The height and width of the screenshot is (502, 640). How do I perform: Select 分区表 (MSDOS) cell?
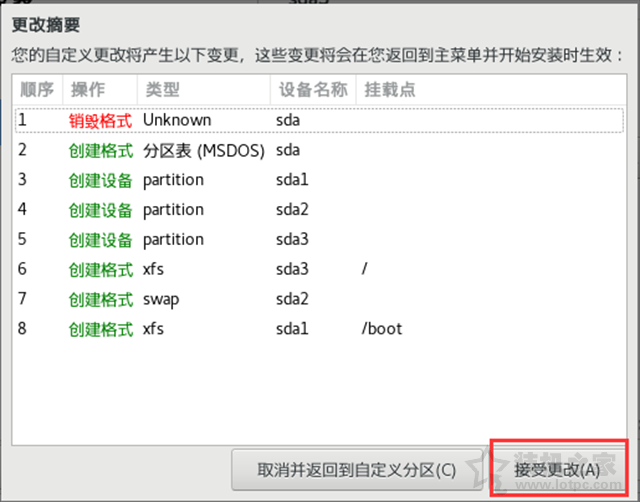pyautogui.click(x=204, y=151)
